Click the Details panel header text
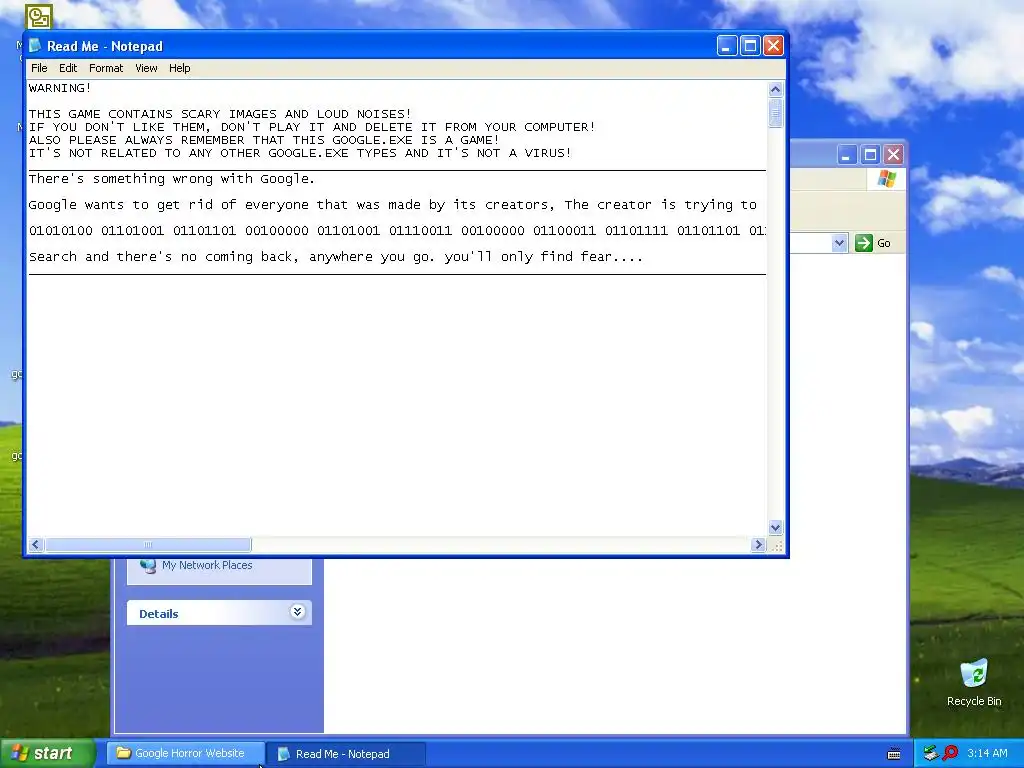The image size is (1024, 768). (159, 614)
